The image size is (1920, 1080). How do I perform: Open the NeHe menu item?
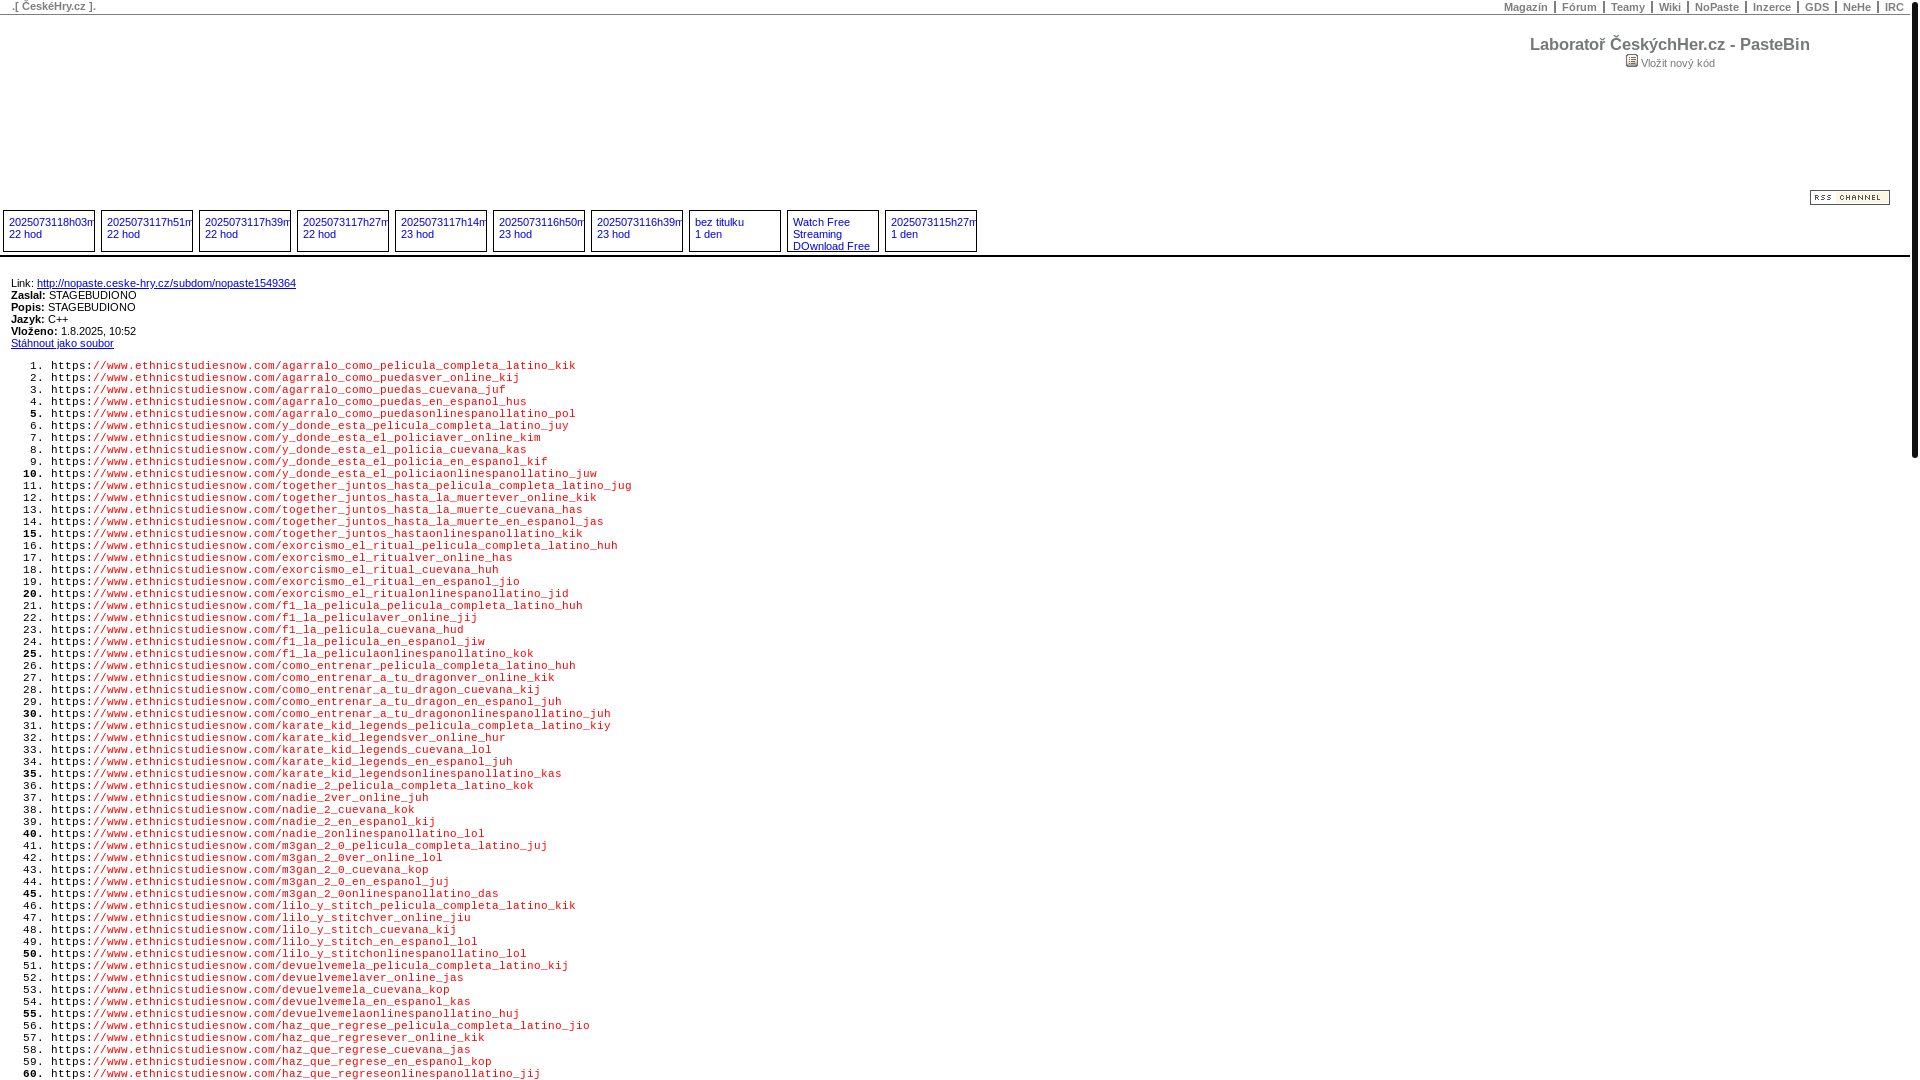click(1856, 7)
